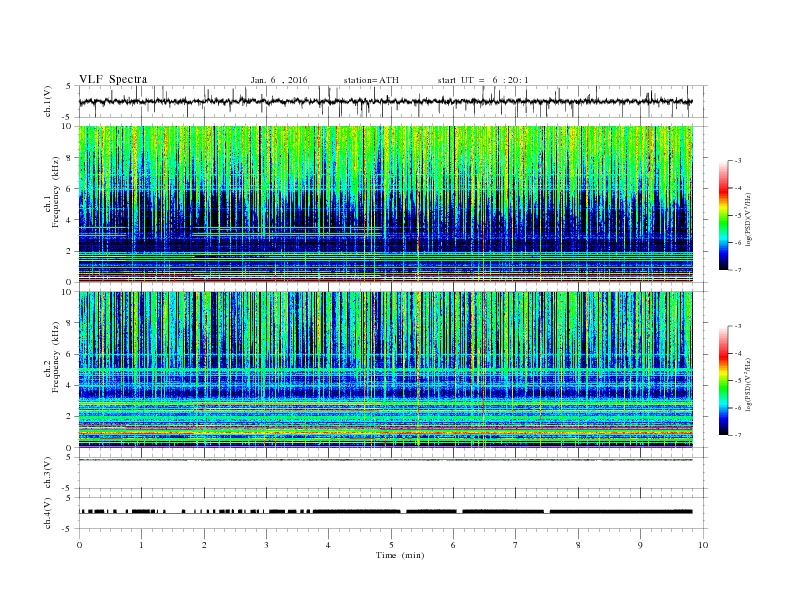Click the time axis tick label '5'
Viewport: 792px width, 612px height.
pyautogui.click(x=391, y=545)
